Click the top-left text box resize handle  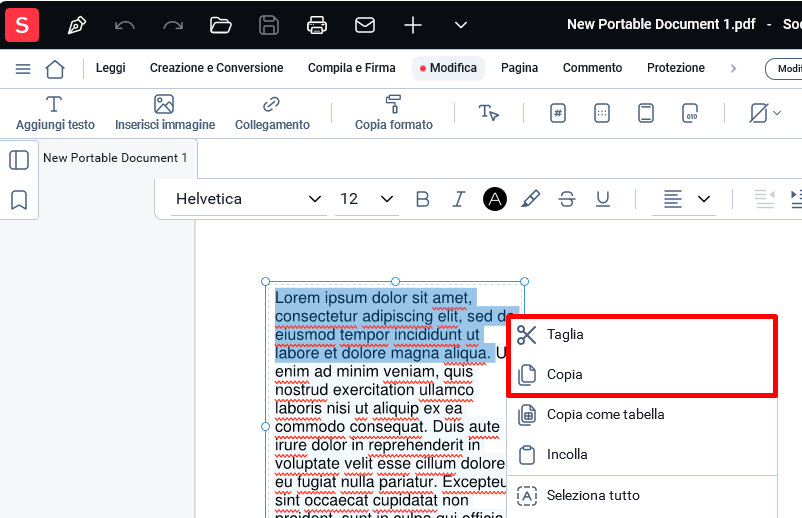(265, 281)
